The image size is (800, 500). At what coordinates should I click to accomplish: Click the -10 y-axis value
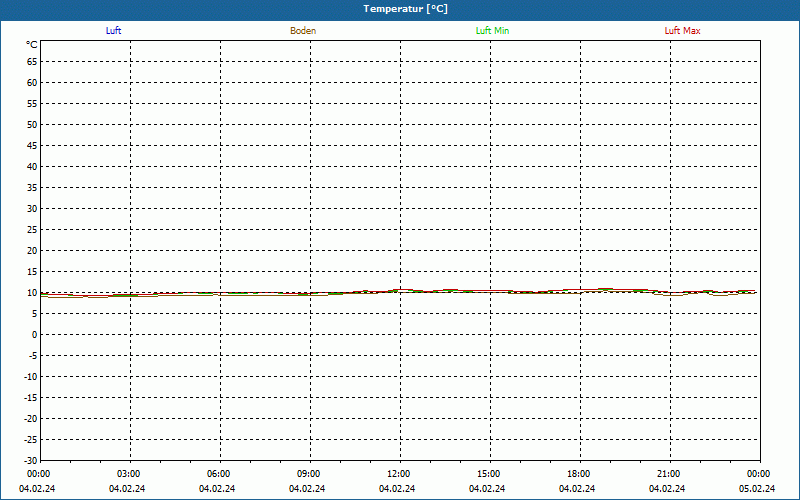click(31, 377)
